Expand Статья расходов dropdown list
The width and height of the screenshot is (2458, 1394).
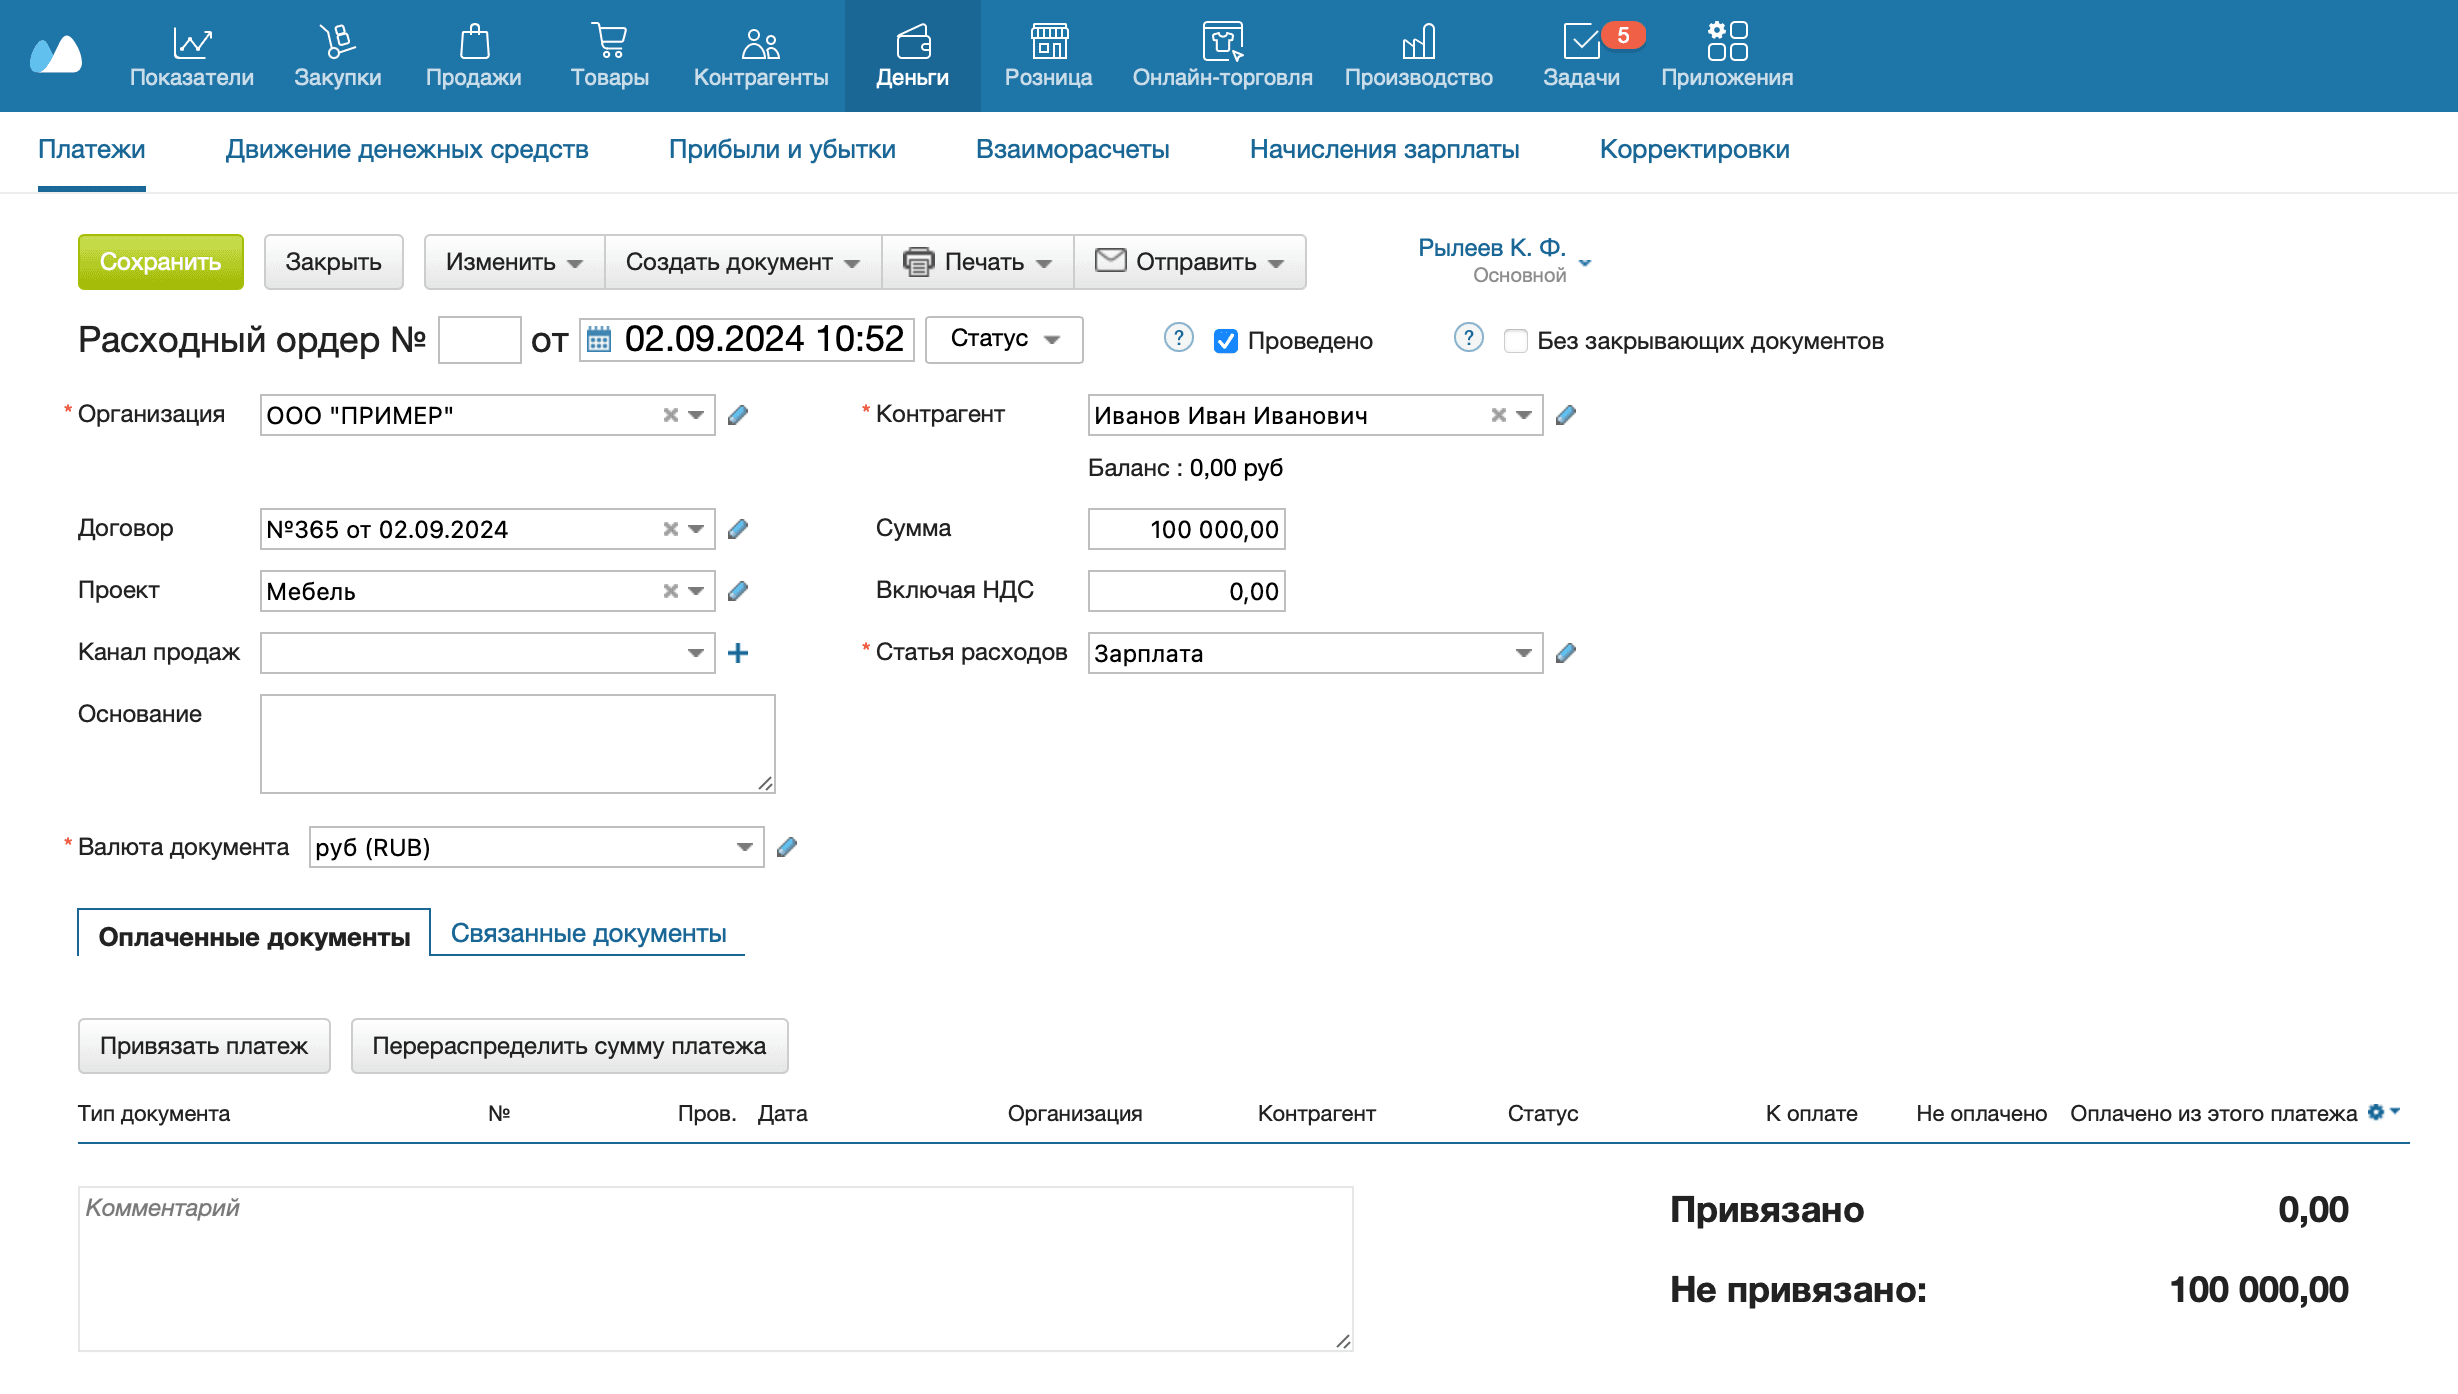[1523, 653]
